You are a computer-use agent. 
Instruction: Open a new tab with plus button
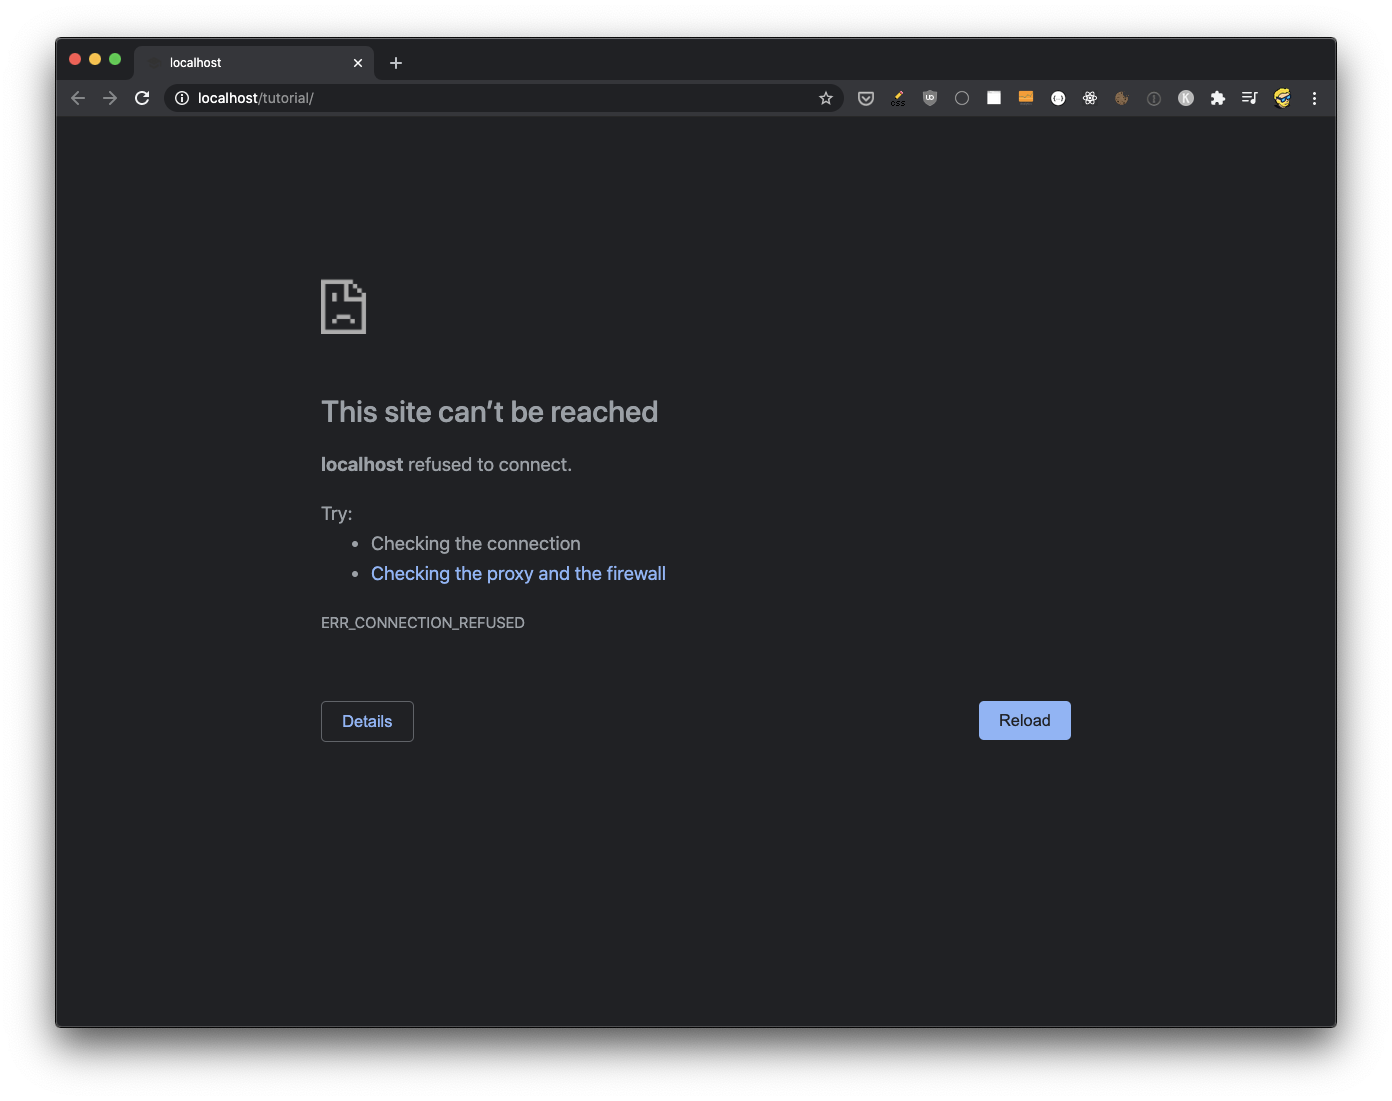(396, 63)
